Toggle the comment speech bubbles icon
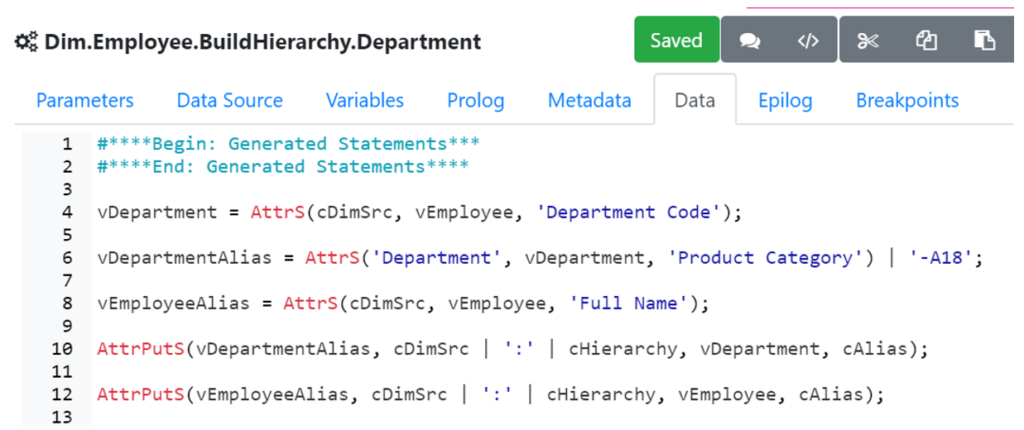The image size is (1024, 430). click(749, 41)
